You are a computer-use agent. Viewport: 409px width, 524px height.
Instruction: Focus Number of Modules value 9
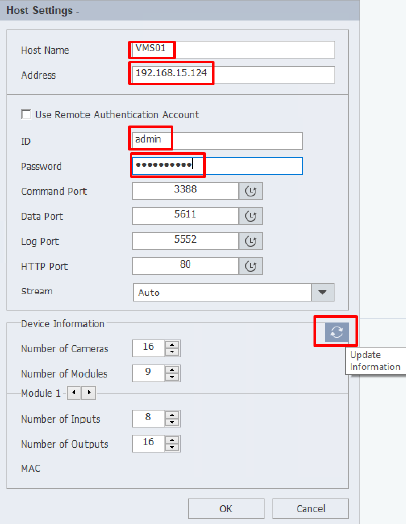click(148, 373)
